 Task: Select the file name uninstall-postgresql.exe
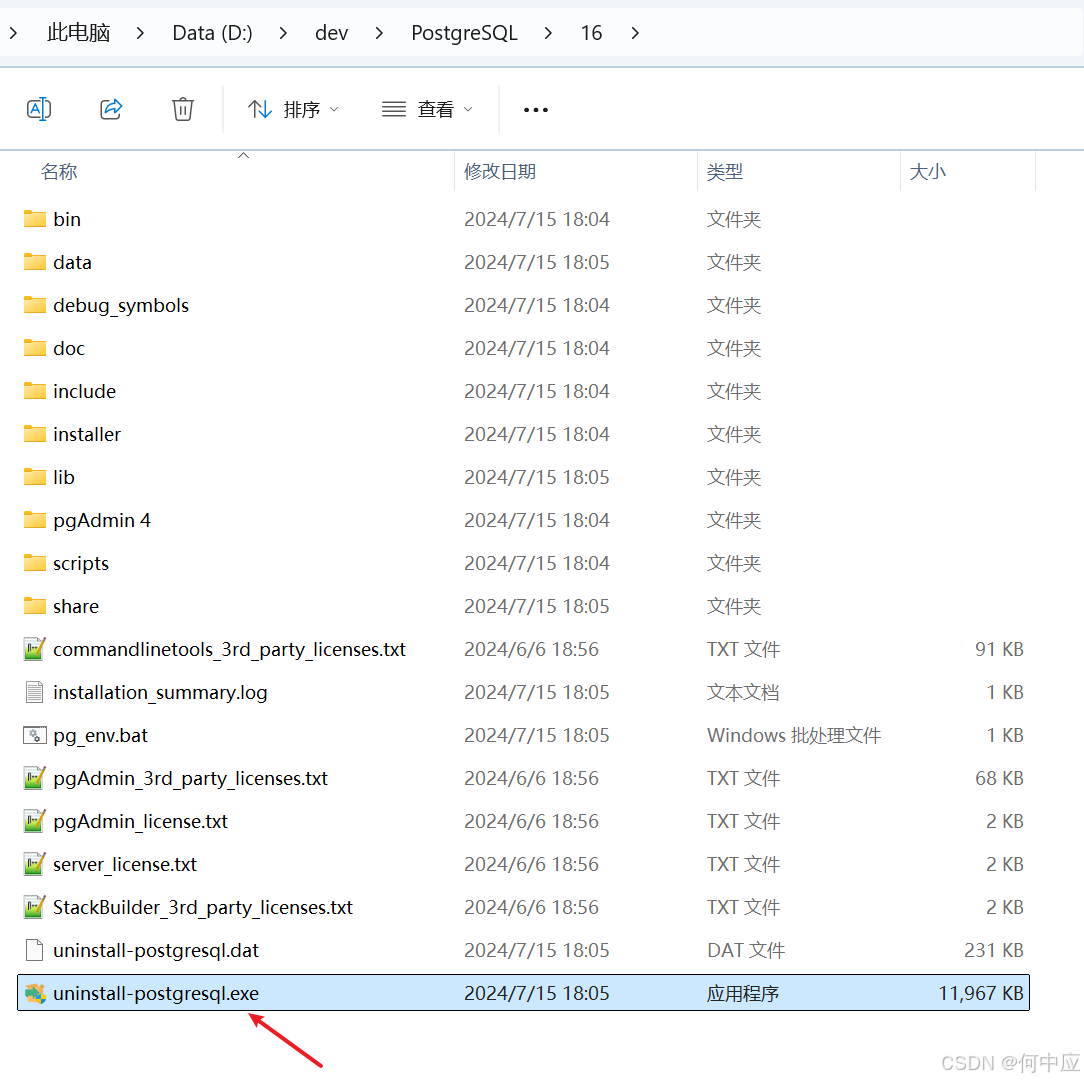click(x=156, y=994)
